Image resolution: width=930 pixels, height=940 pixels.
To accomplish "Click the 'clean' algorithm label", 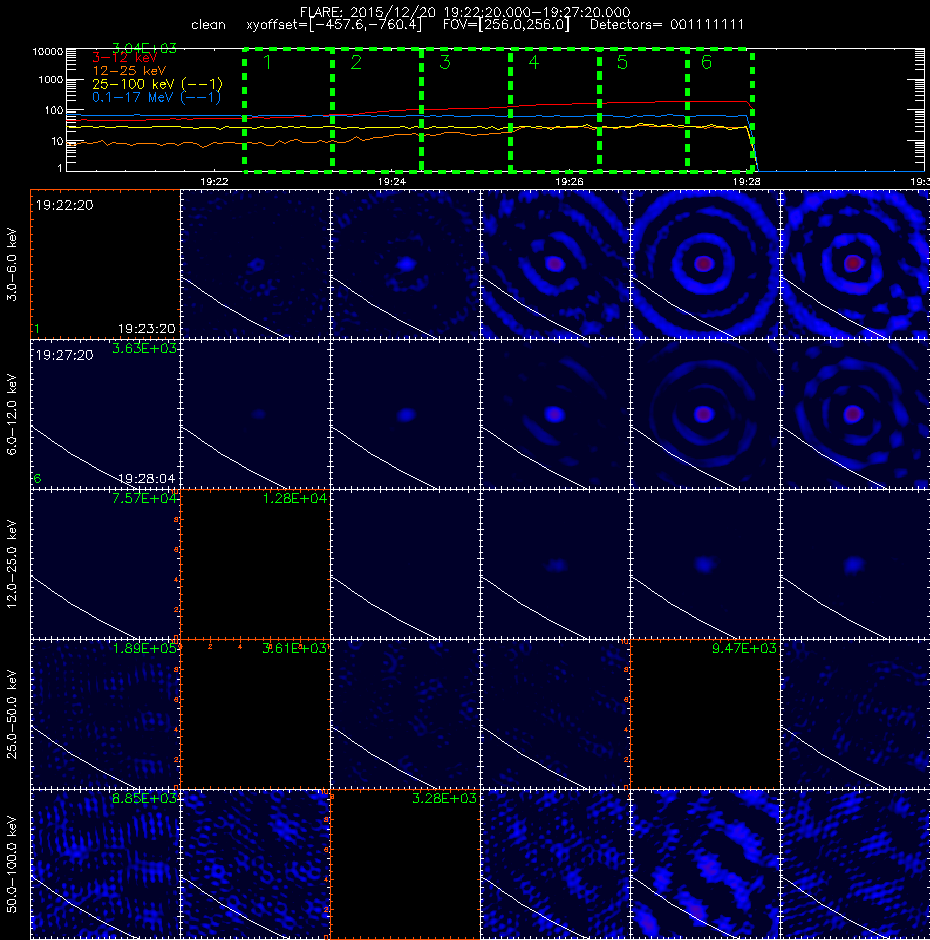I will [209, 25].
